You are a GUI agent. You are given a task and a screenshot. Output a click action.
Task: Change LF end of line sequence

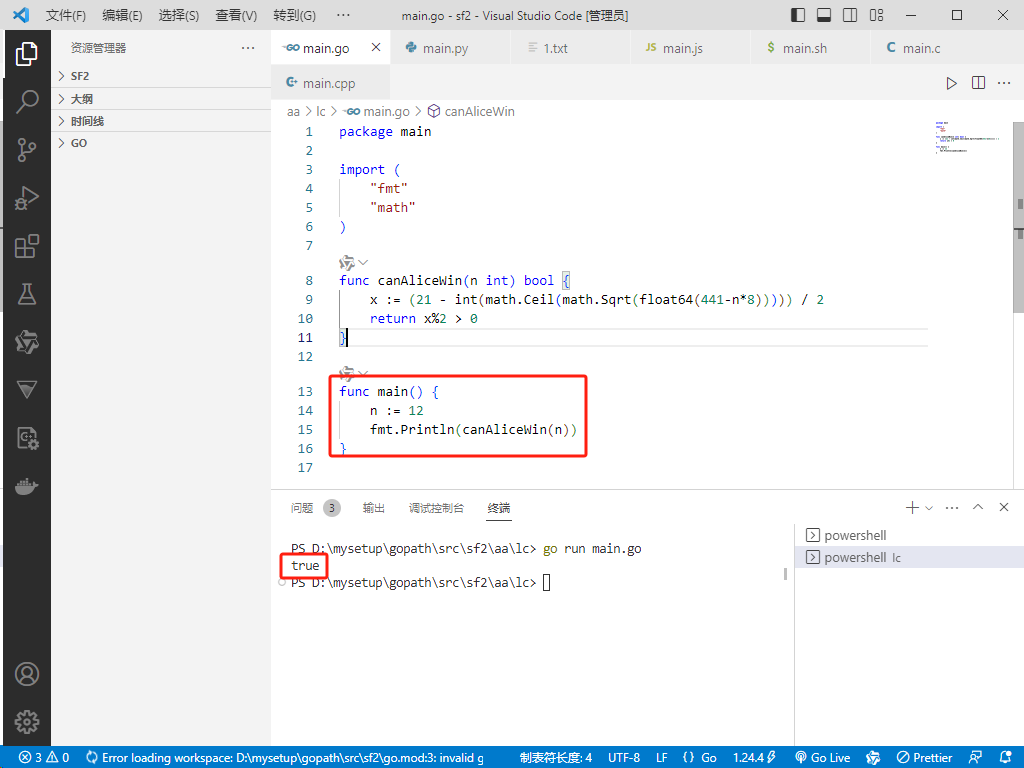(x=662, y=758)
